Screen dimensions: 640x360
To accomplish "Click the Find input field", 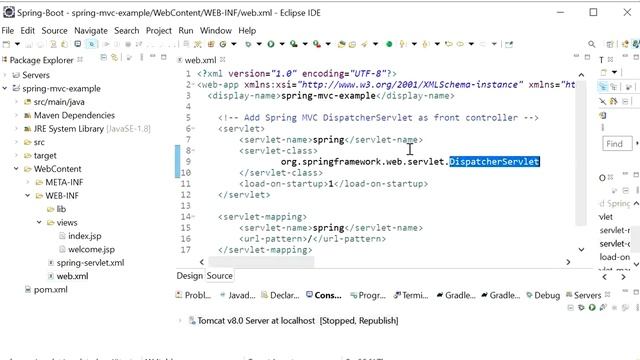I will click(616, 144).
